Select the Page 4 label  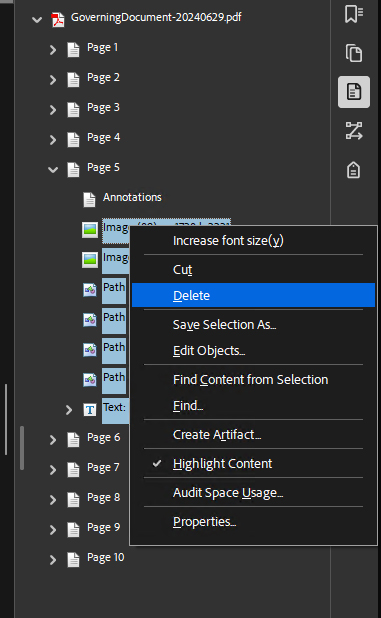pos(103,137)
